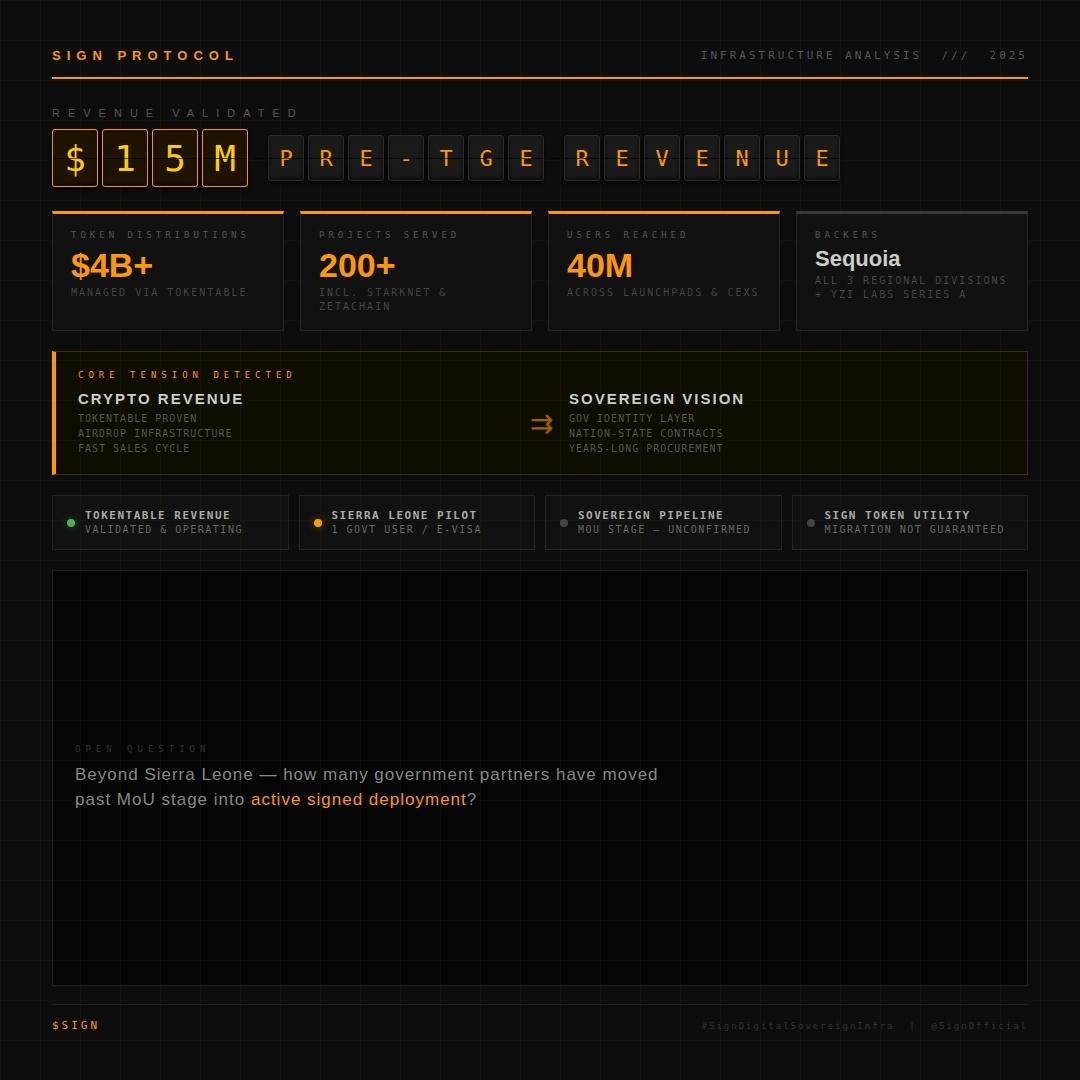The image size is (1080, 1080).
Task: Click the $SIGN footer ticker
Action: click(x=76, y=1026)
